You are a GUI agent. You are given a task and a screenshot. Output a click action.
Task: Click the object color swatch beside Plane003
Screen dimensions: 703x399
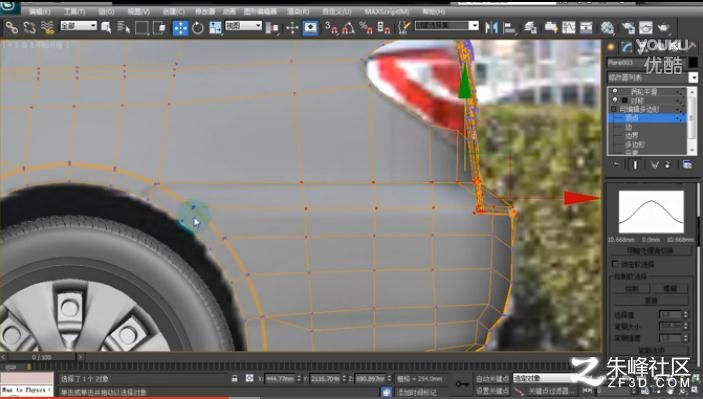pos(693,62)
